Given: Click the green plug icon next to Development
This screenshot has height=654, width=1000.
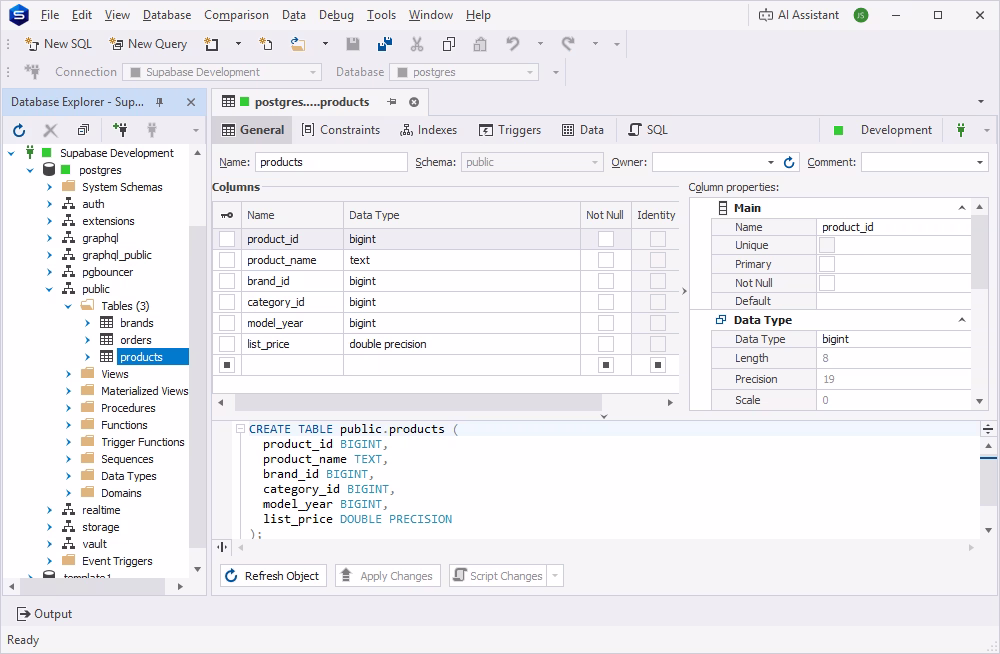Looking at the screenshot, I should pyautogui.click(x=961, y=130).
